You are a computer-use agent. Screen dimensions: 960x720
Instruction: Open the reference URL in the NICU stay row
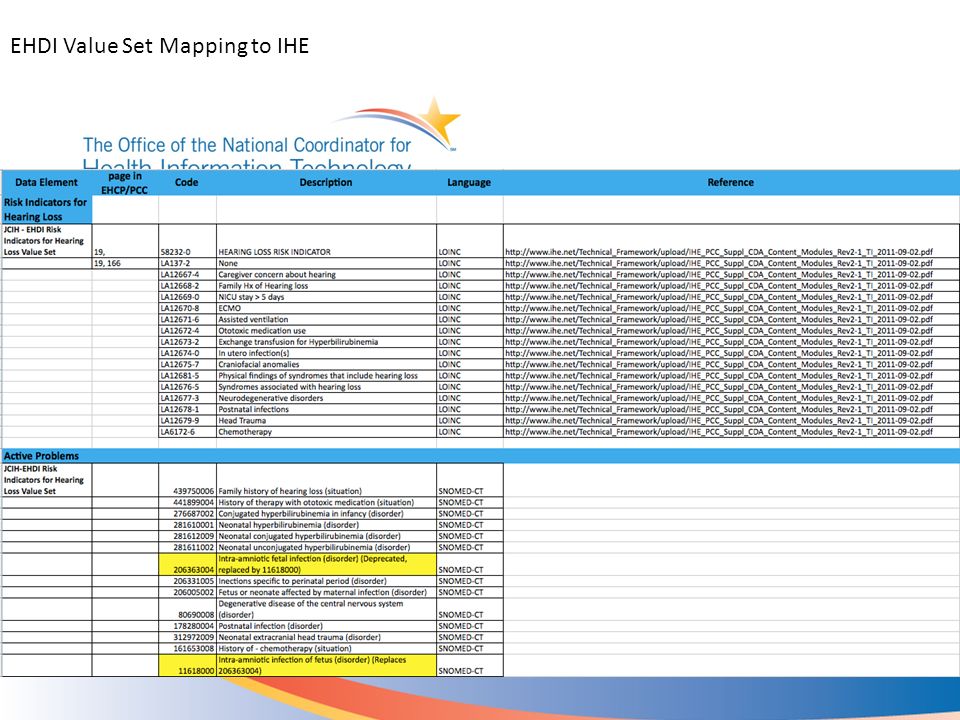(719, 297)
